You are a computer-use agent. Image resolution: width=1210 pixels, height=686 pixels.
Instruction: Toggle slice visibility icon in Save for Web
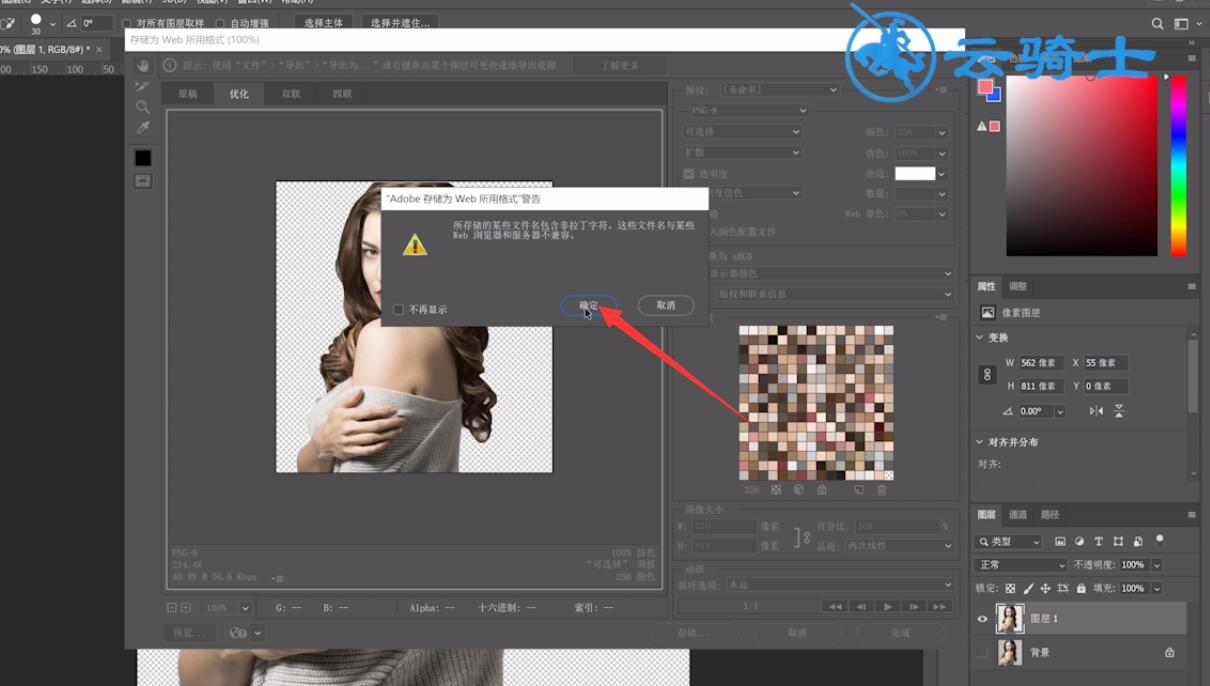point(143,181)
